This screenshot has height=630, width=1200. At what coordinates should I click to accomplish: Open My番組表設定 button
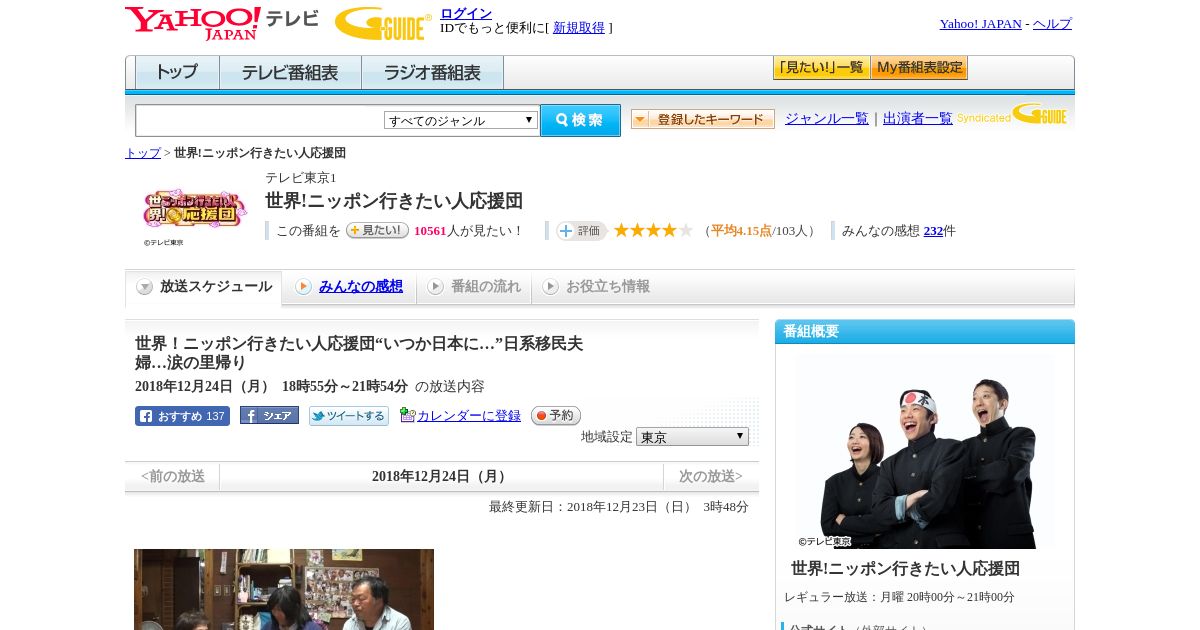tap(919, 68)
